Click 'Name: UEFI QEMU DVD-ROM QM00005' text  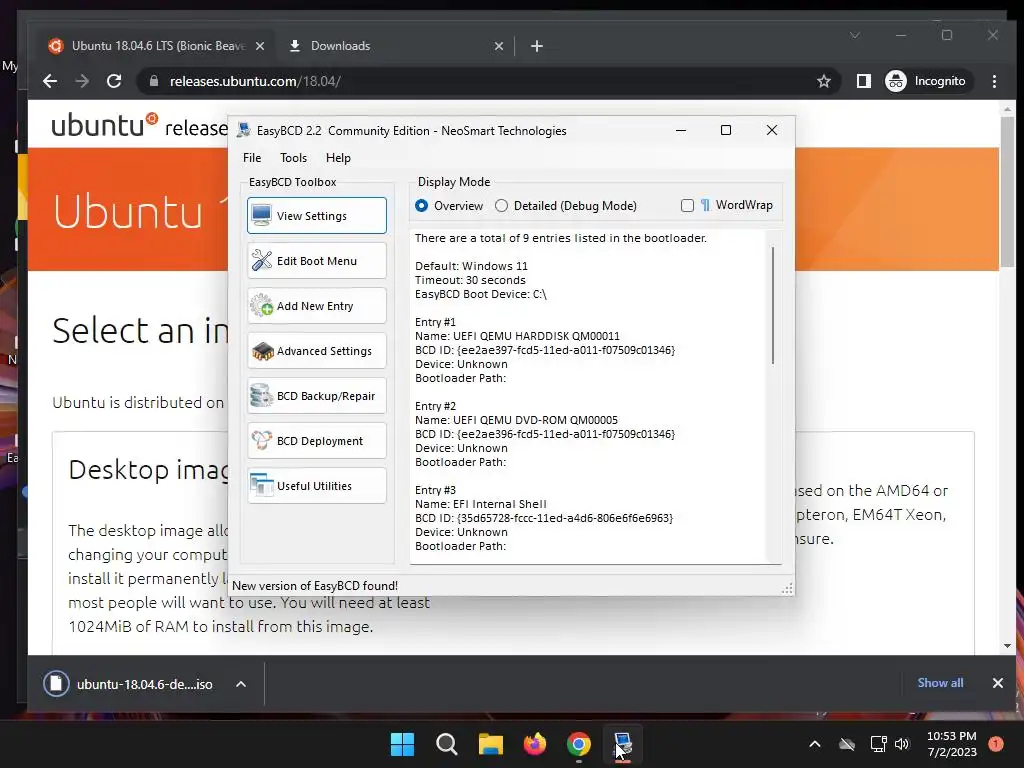pos(516,420)
